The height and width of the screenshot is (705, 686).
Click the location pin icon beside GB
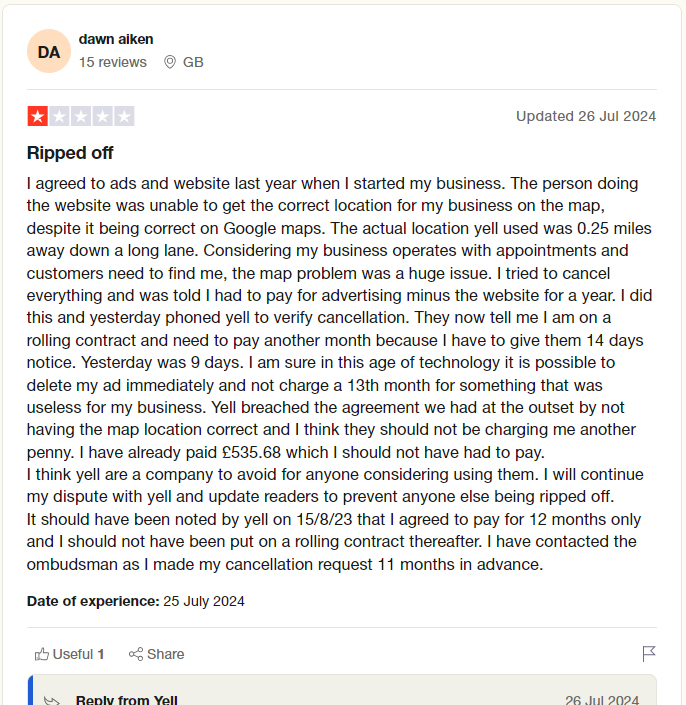pyautogui.click(x=170, y=62)
